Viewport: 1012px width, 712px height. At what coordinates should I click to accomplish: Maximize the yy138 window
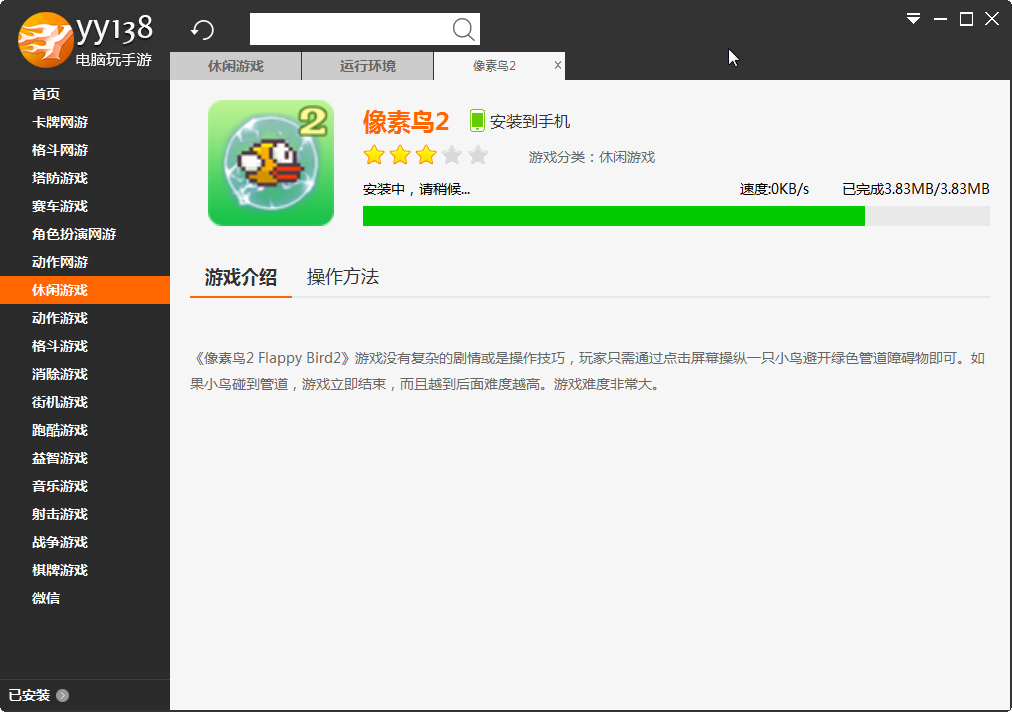(x=966, y=19)
